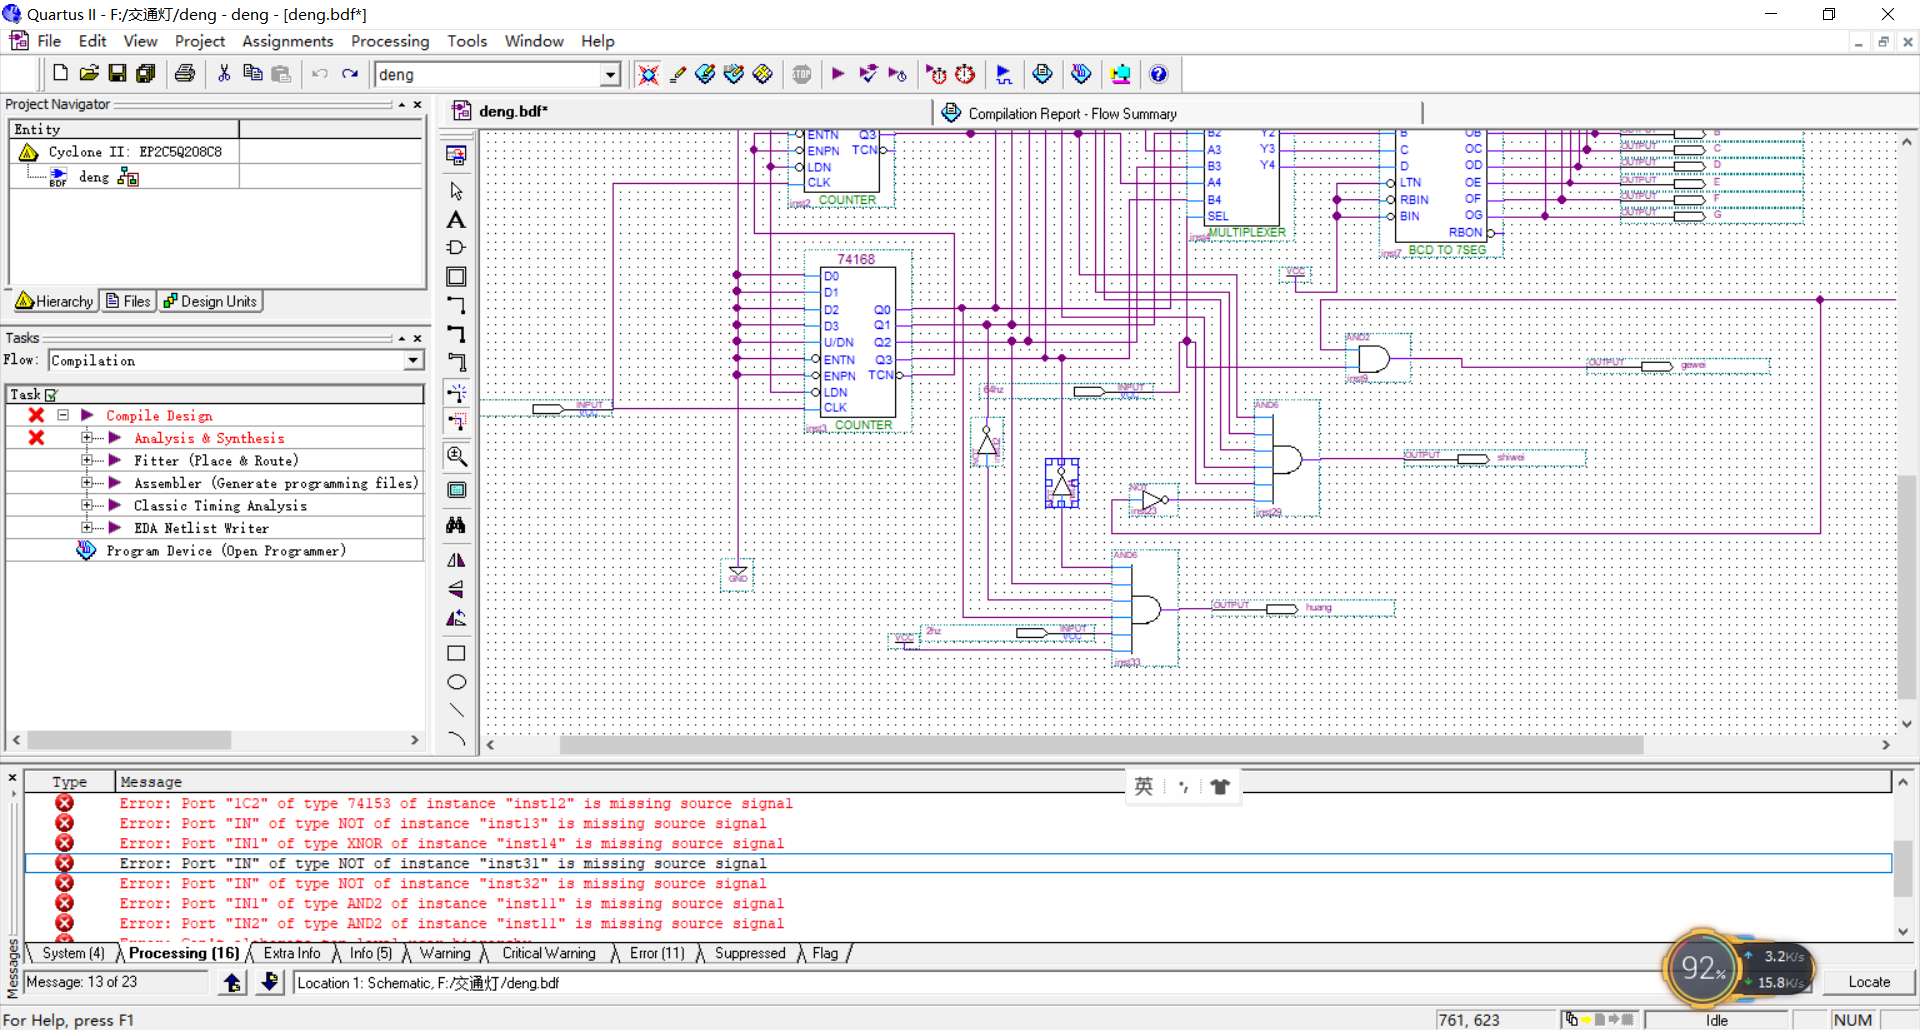Undo the last action
This screenshot has width=1920, height=1030.
(320, 73)
